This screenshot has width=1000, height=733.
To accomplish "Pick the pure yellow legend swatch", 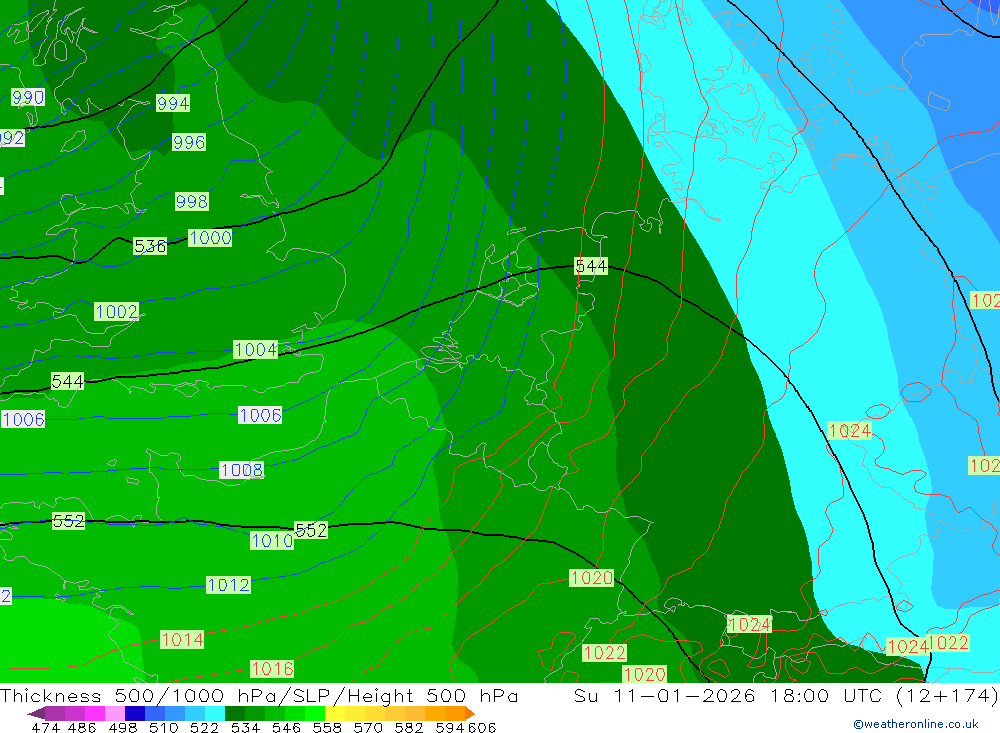I will [335, 713].
